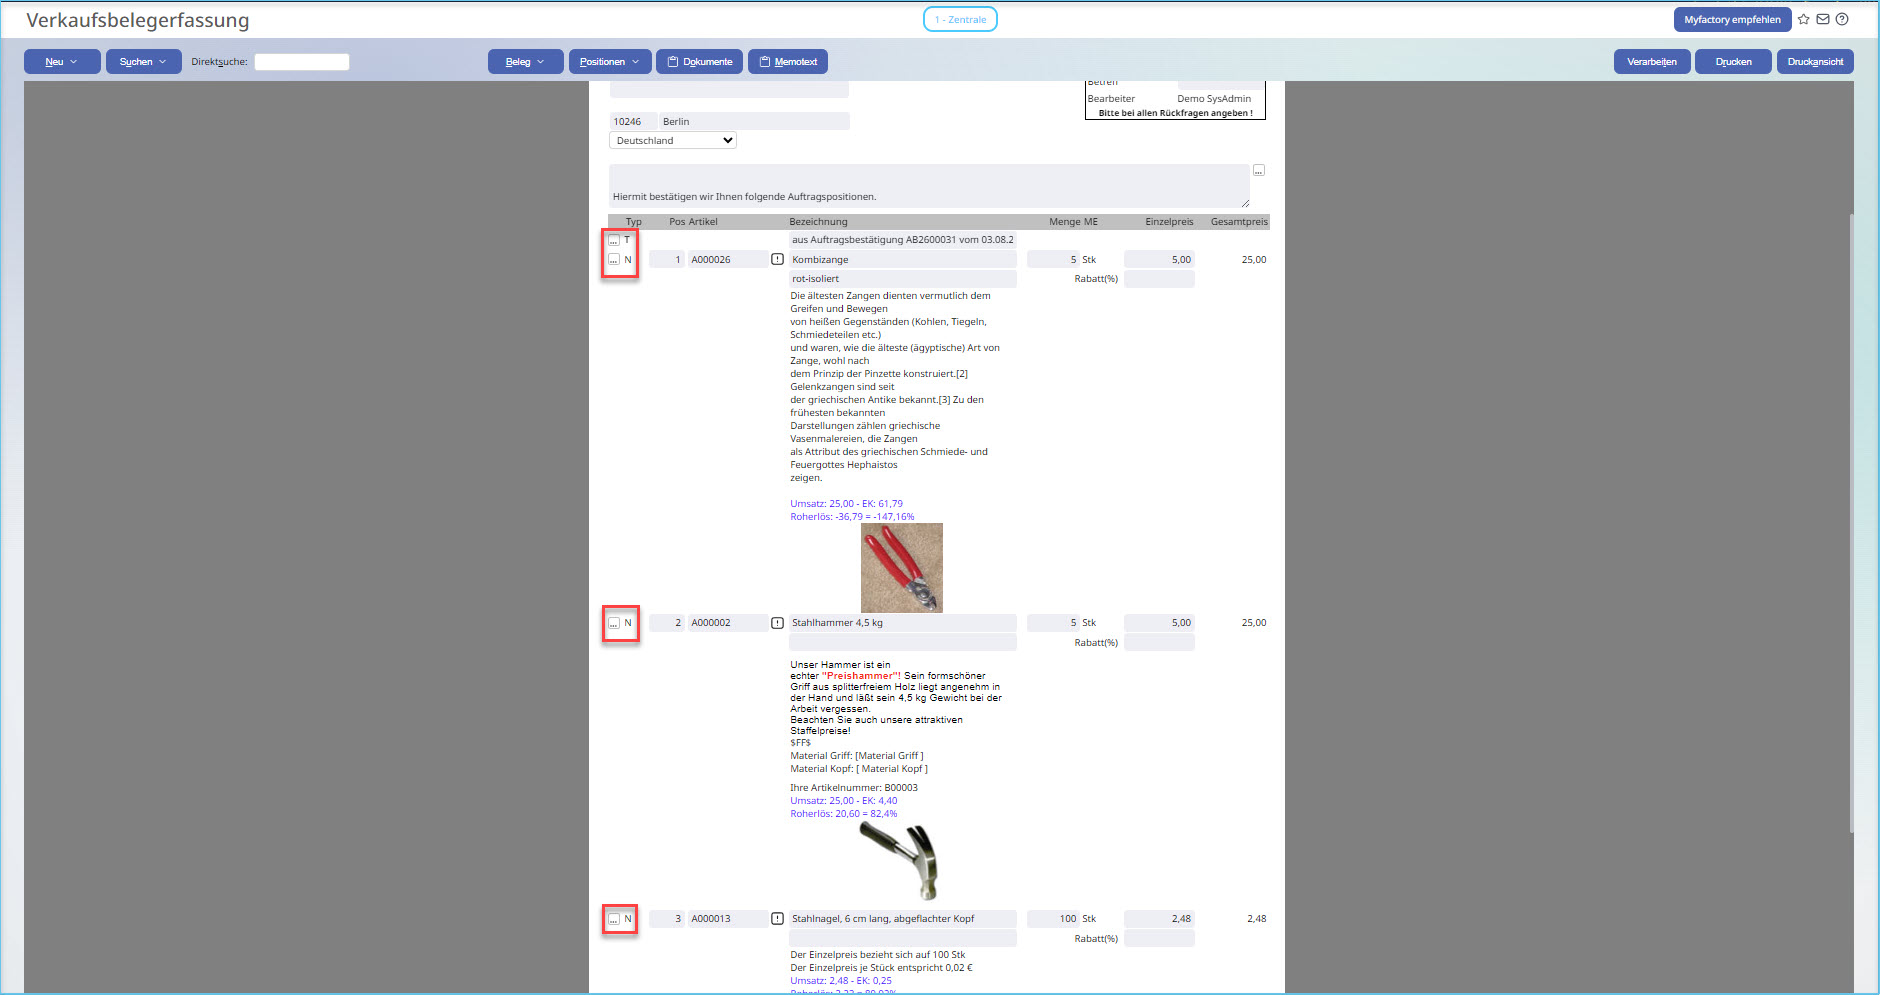1880x995 pixels.
Task: Open the Druckansicht print preview
Action: [1815, 62]
